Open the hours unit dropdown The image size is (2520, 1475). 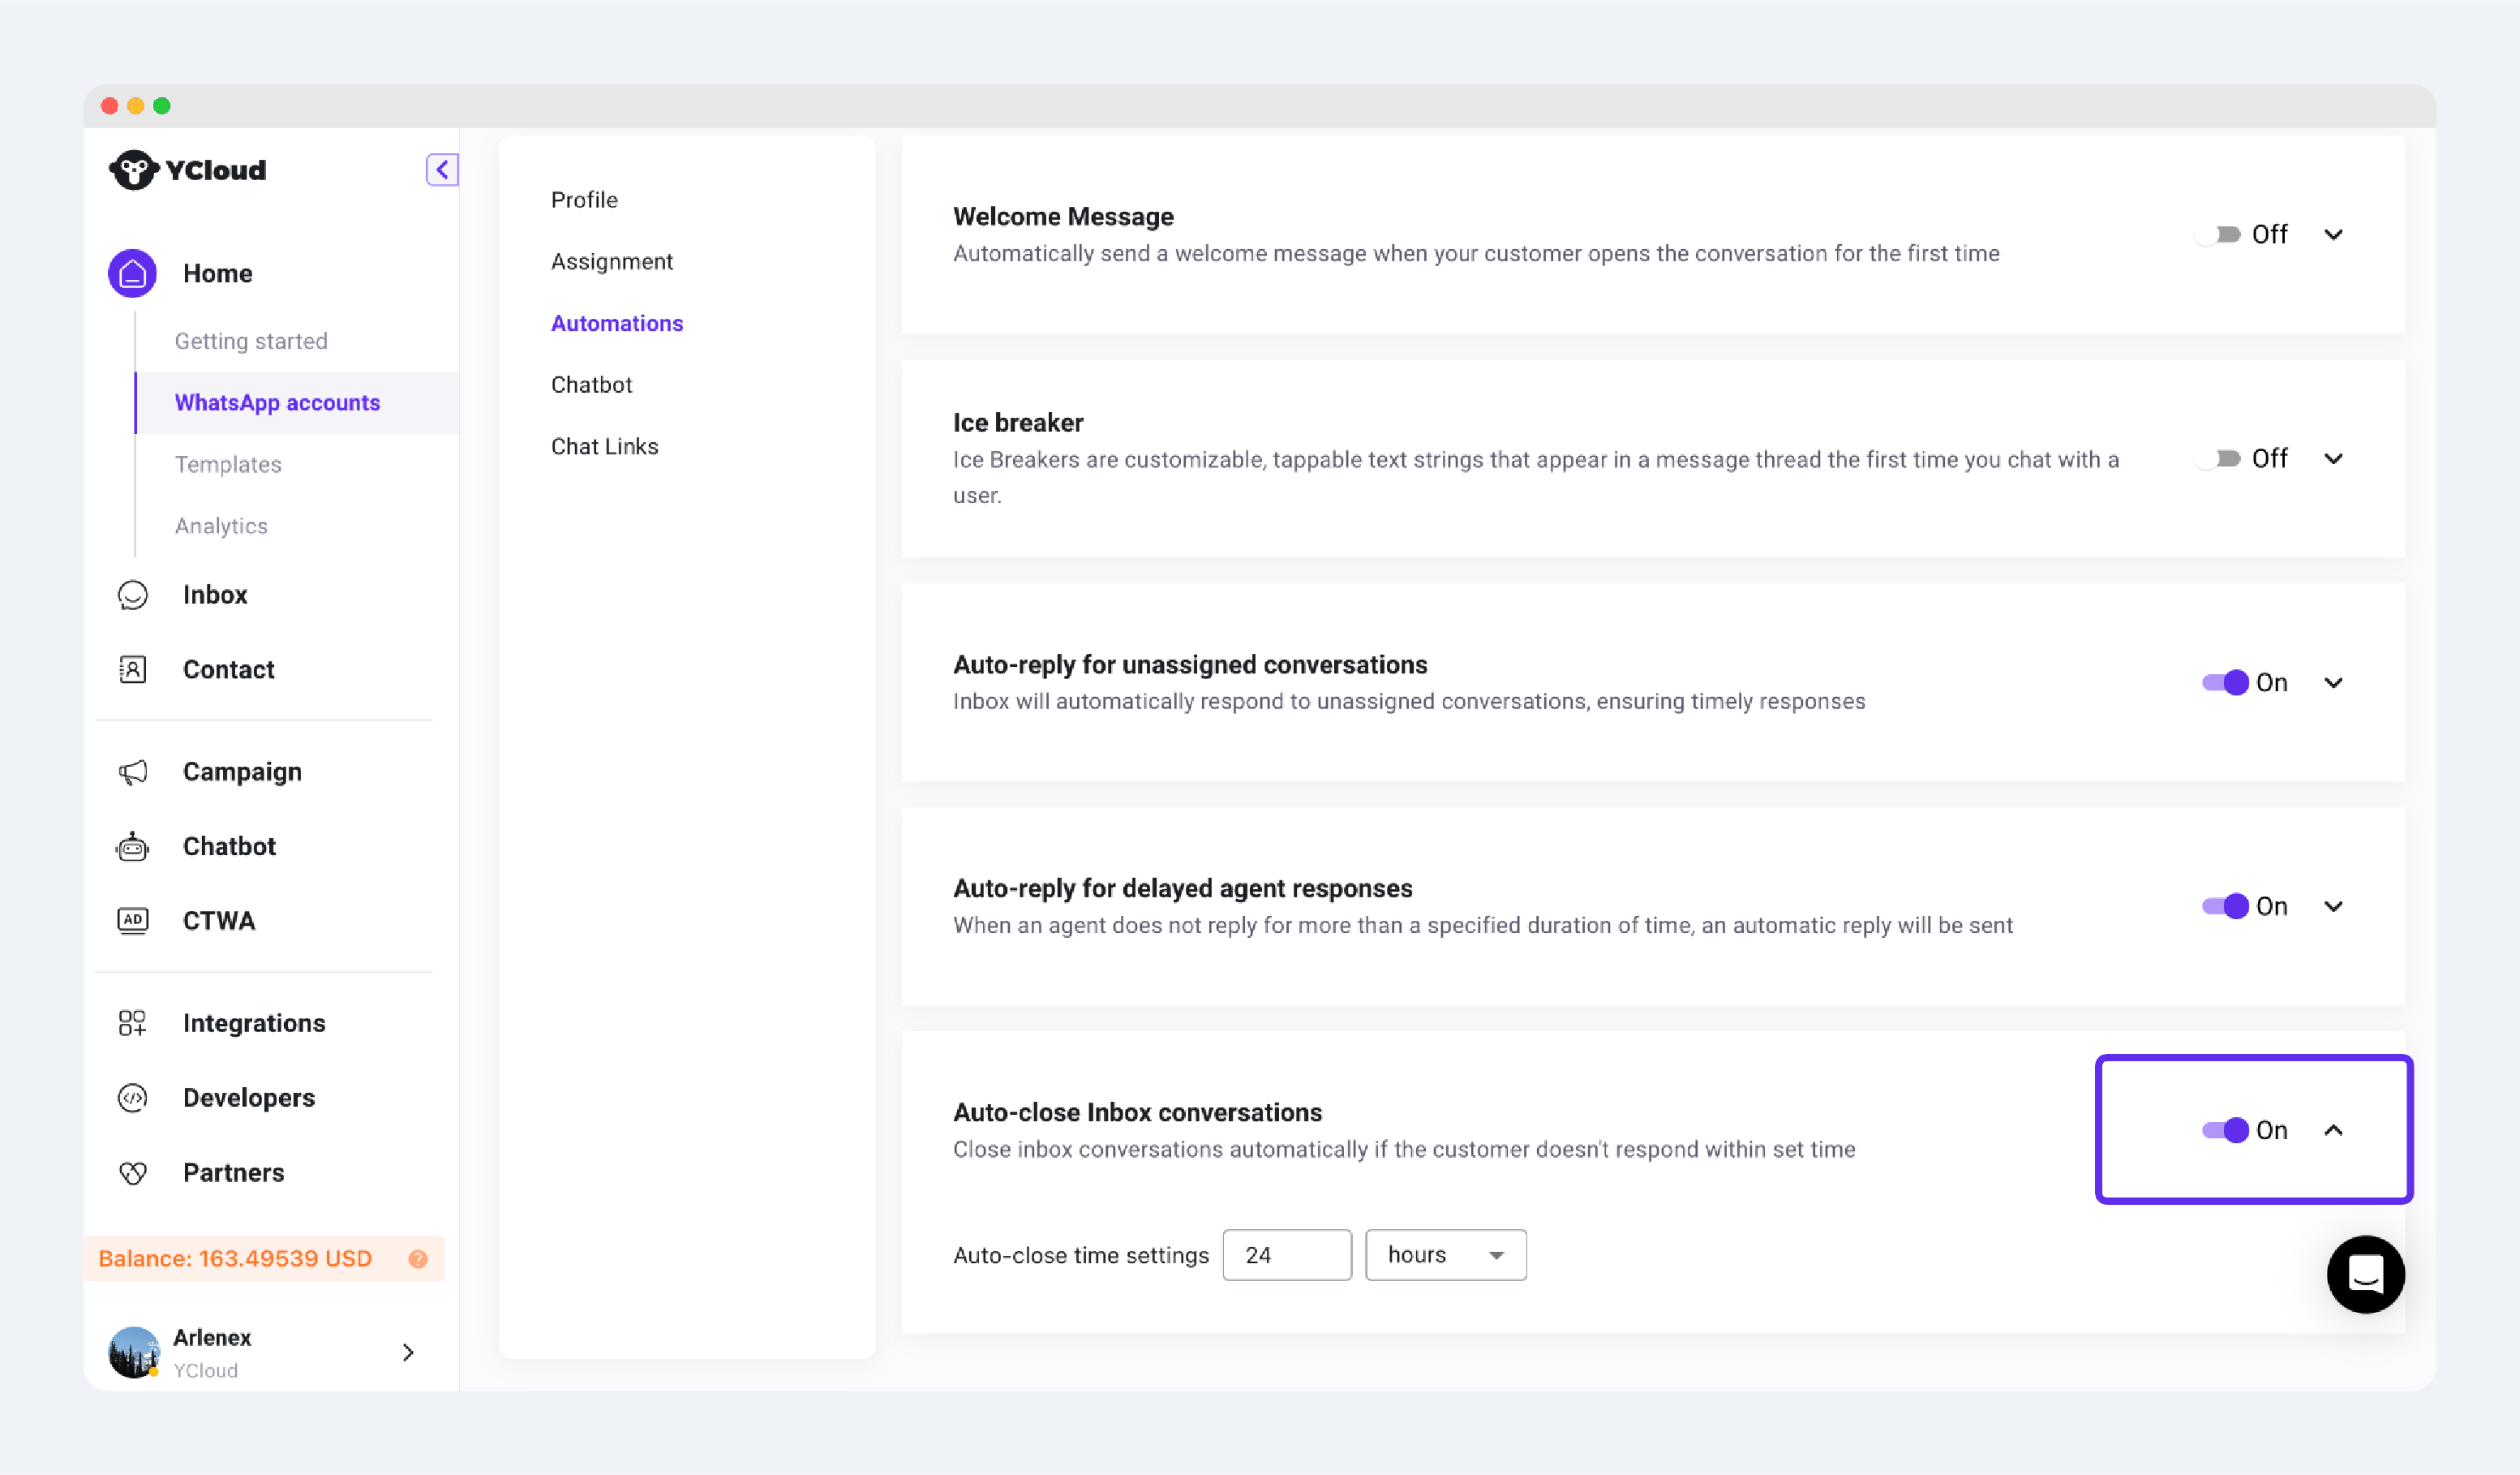click(1445, 1255)
